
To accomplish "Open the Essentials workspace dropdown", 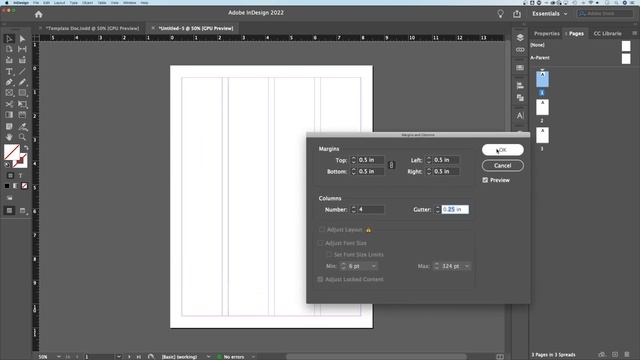I will [549, 14].
